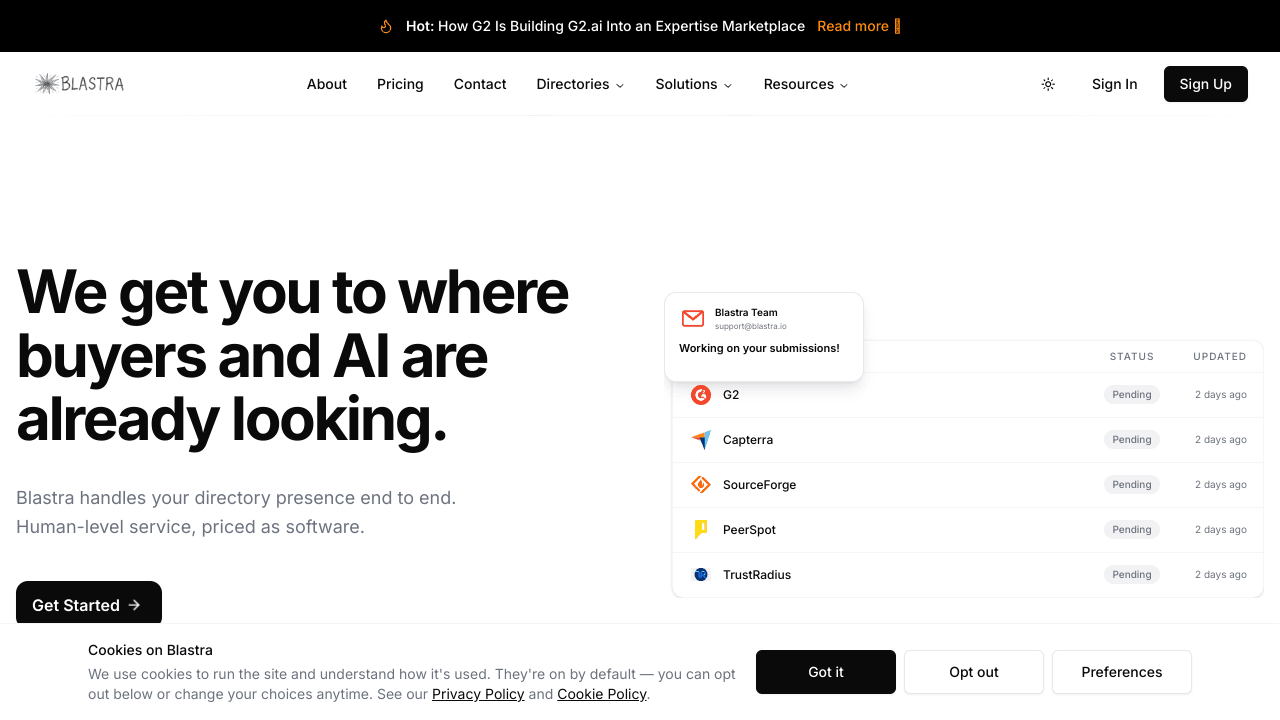Expand the Solutions dropdown menu

click(x=694, y=84)
